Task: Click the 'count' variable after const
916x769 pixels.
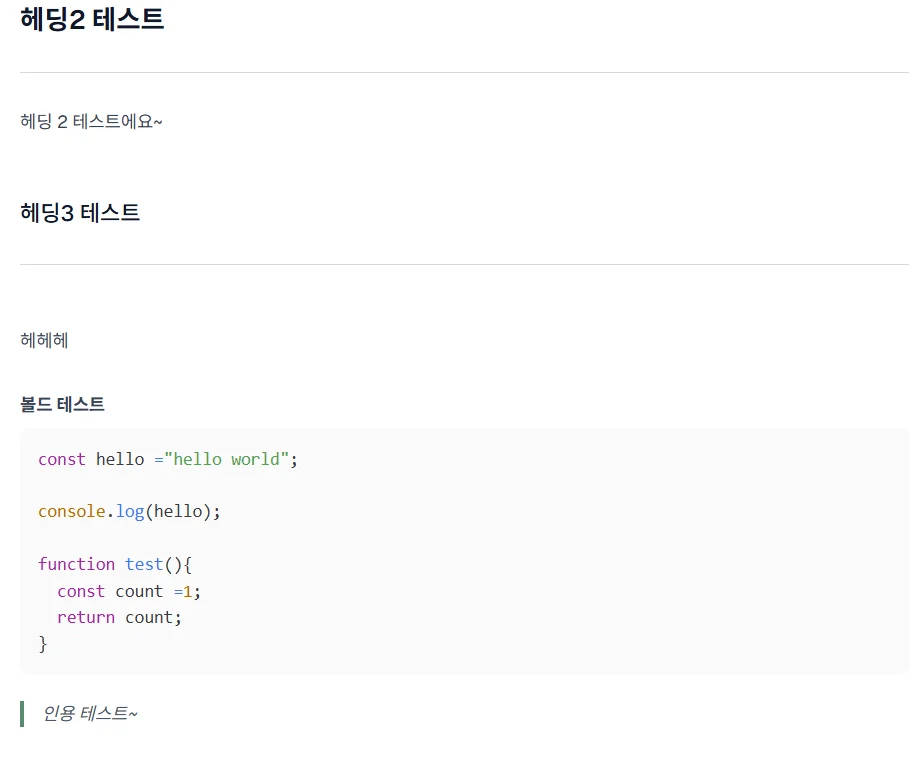Action: pyautogui.click(x=139, y=591)
